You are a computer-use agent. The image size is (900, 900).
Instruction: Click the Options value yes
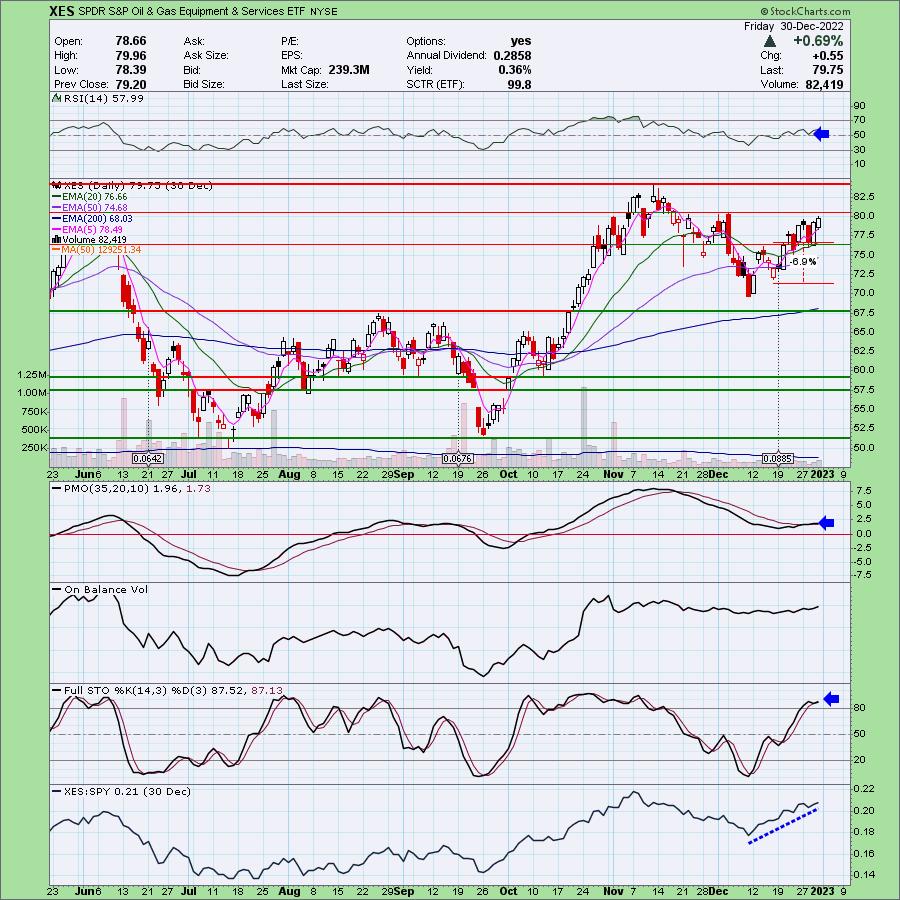tap(521, 41)
